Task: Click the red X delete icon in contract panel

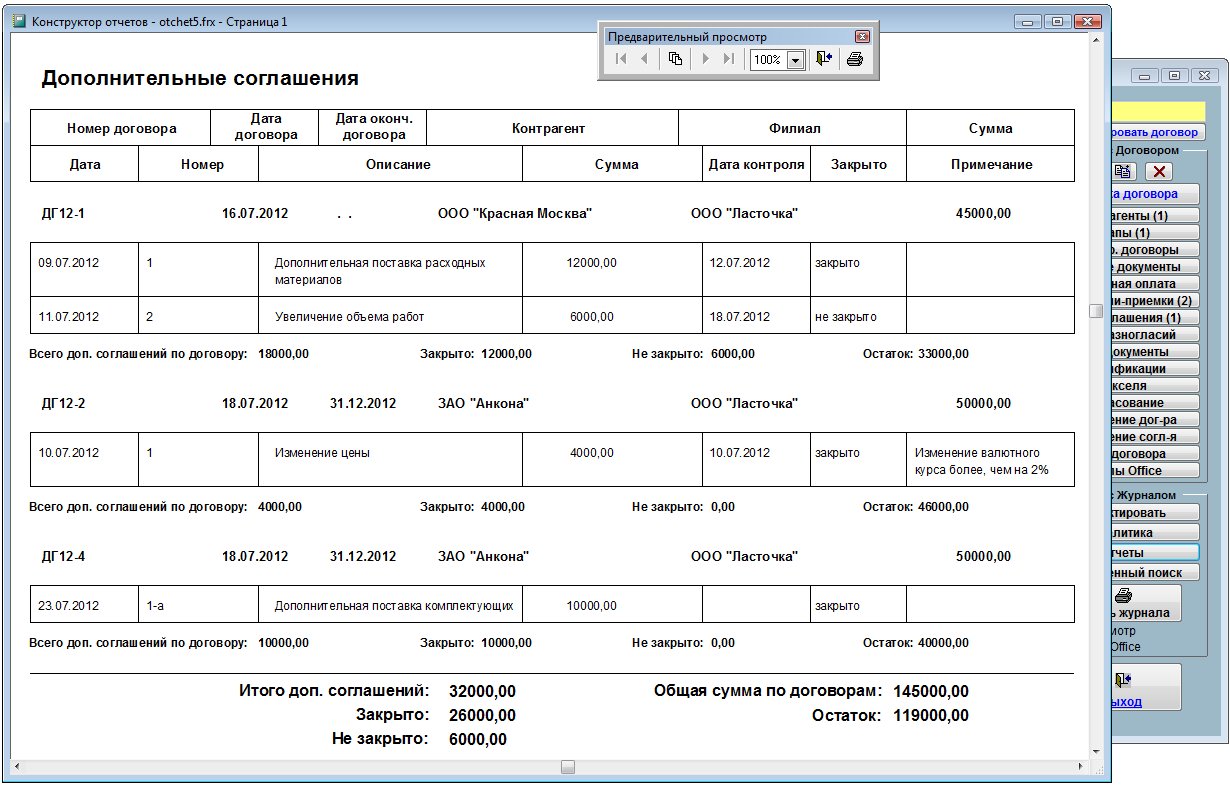Action: (x=1159, y=172)
